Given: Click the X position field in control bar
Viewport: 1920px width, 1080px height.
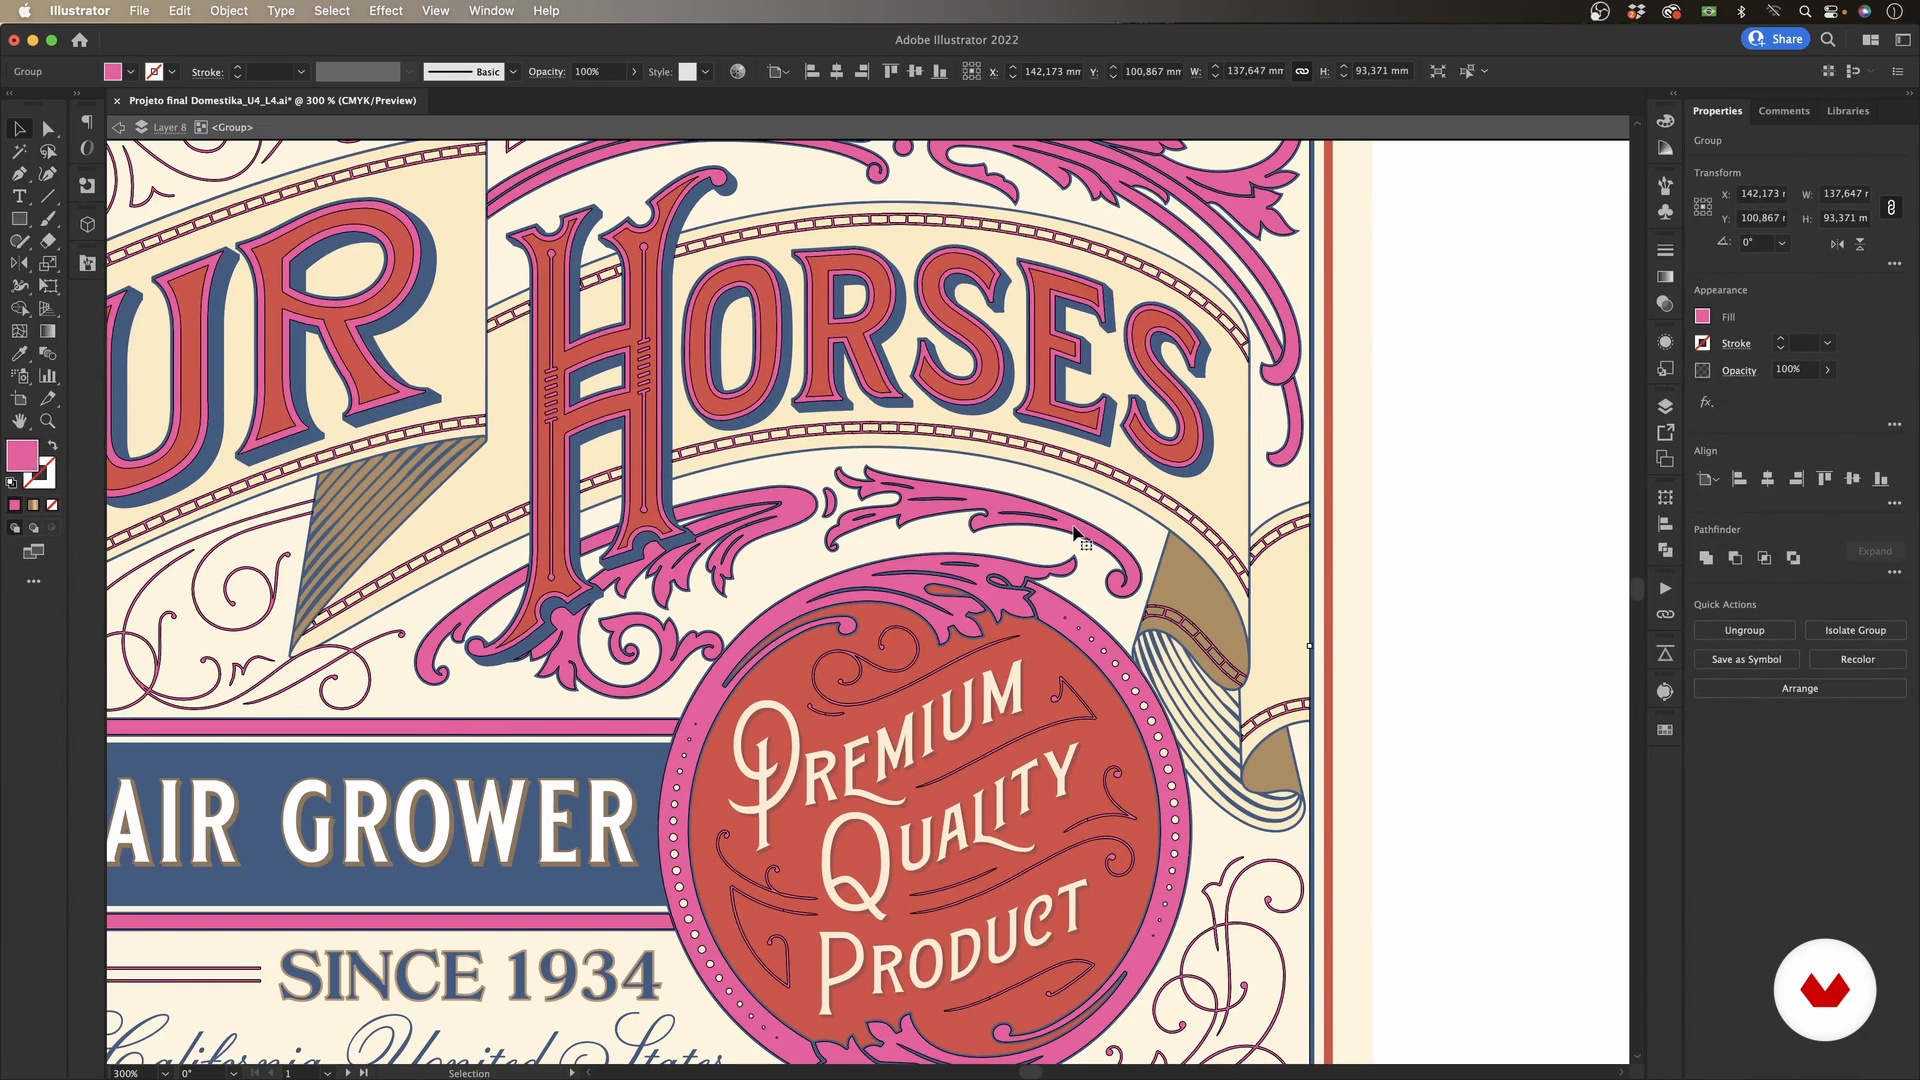Looking at the screenshot, I should (1052, 72).
